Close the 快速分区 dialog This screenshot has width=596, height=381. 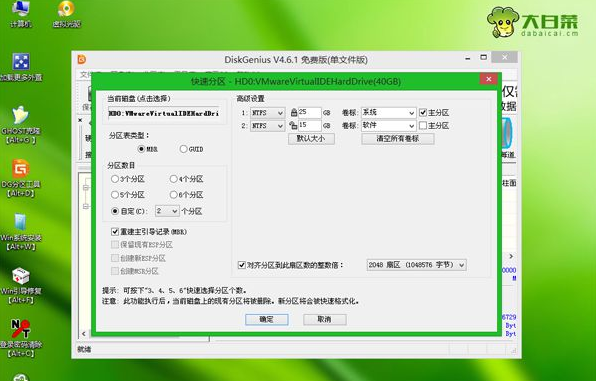[x=488, y=79]
